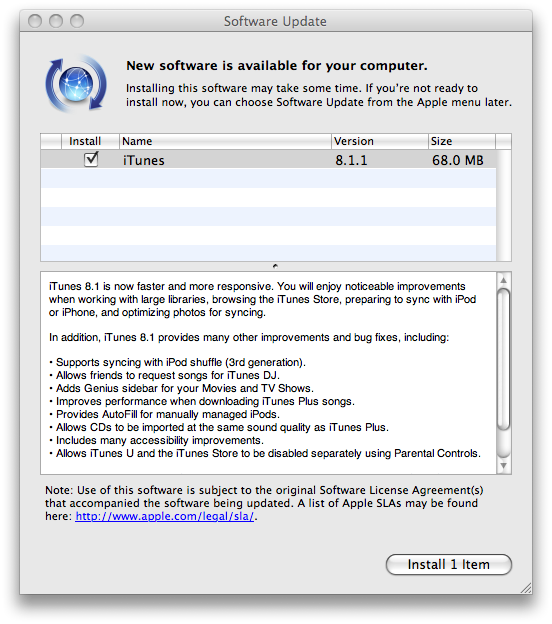Click "Allows friends to request songs" line

click(x=165, y=375)
